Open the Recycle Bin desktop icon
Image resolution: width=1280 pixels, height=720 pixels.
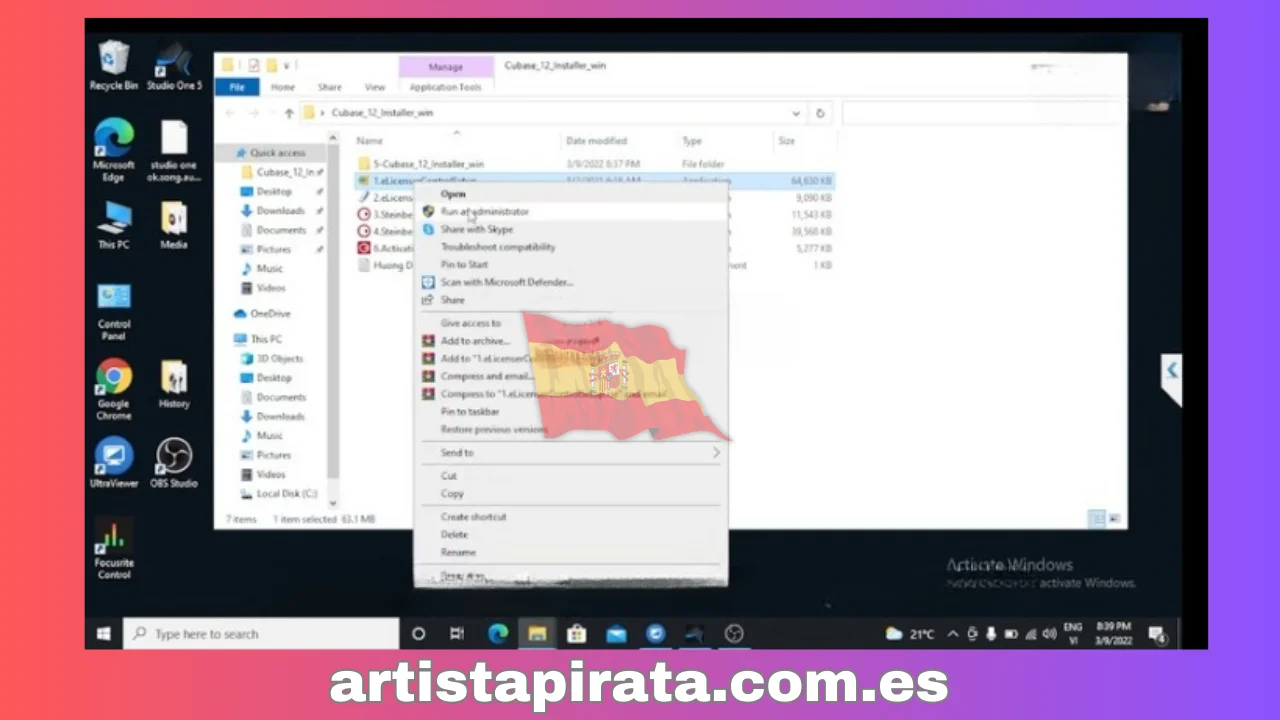pyautogui.click(x=113, y=66)
